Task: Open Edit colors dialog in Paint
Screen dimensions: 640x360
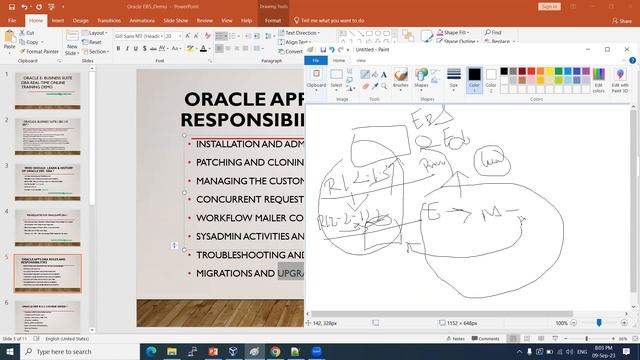Action: tap(598, 81)
